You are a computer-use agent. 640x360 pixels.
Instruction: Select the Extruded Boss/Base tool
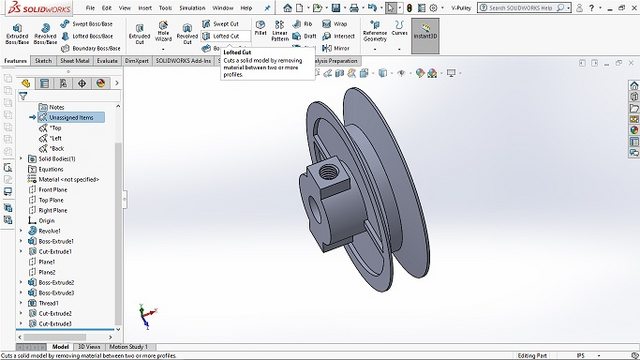pyautogui.click(x=17, y=33)
